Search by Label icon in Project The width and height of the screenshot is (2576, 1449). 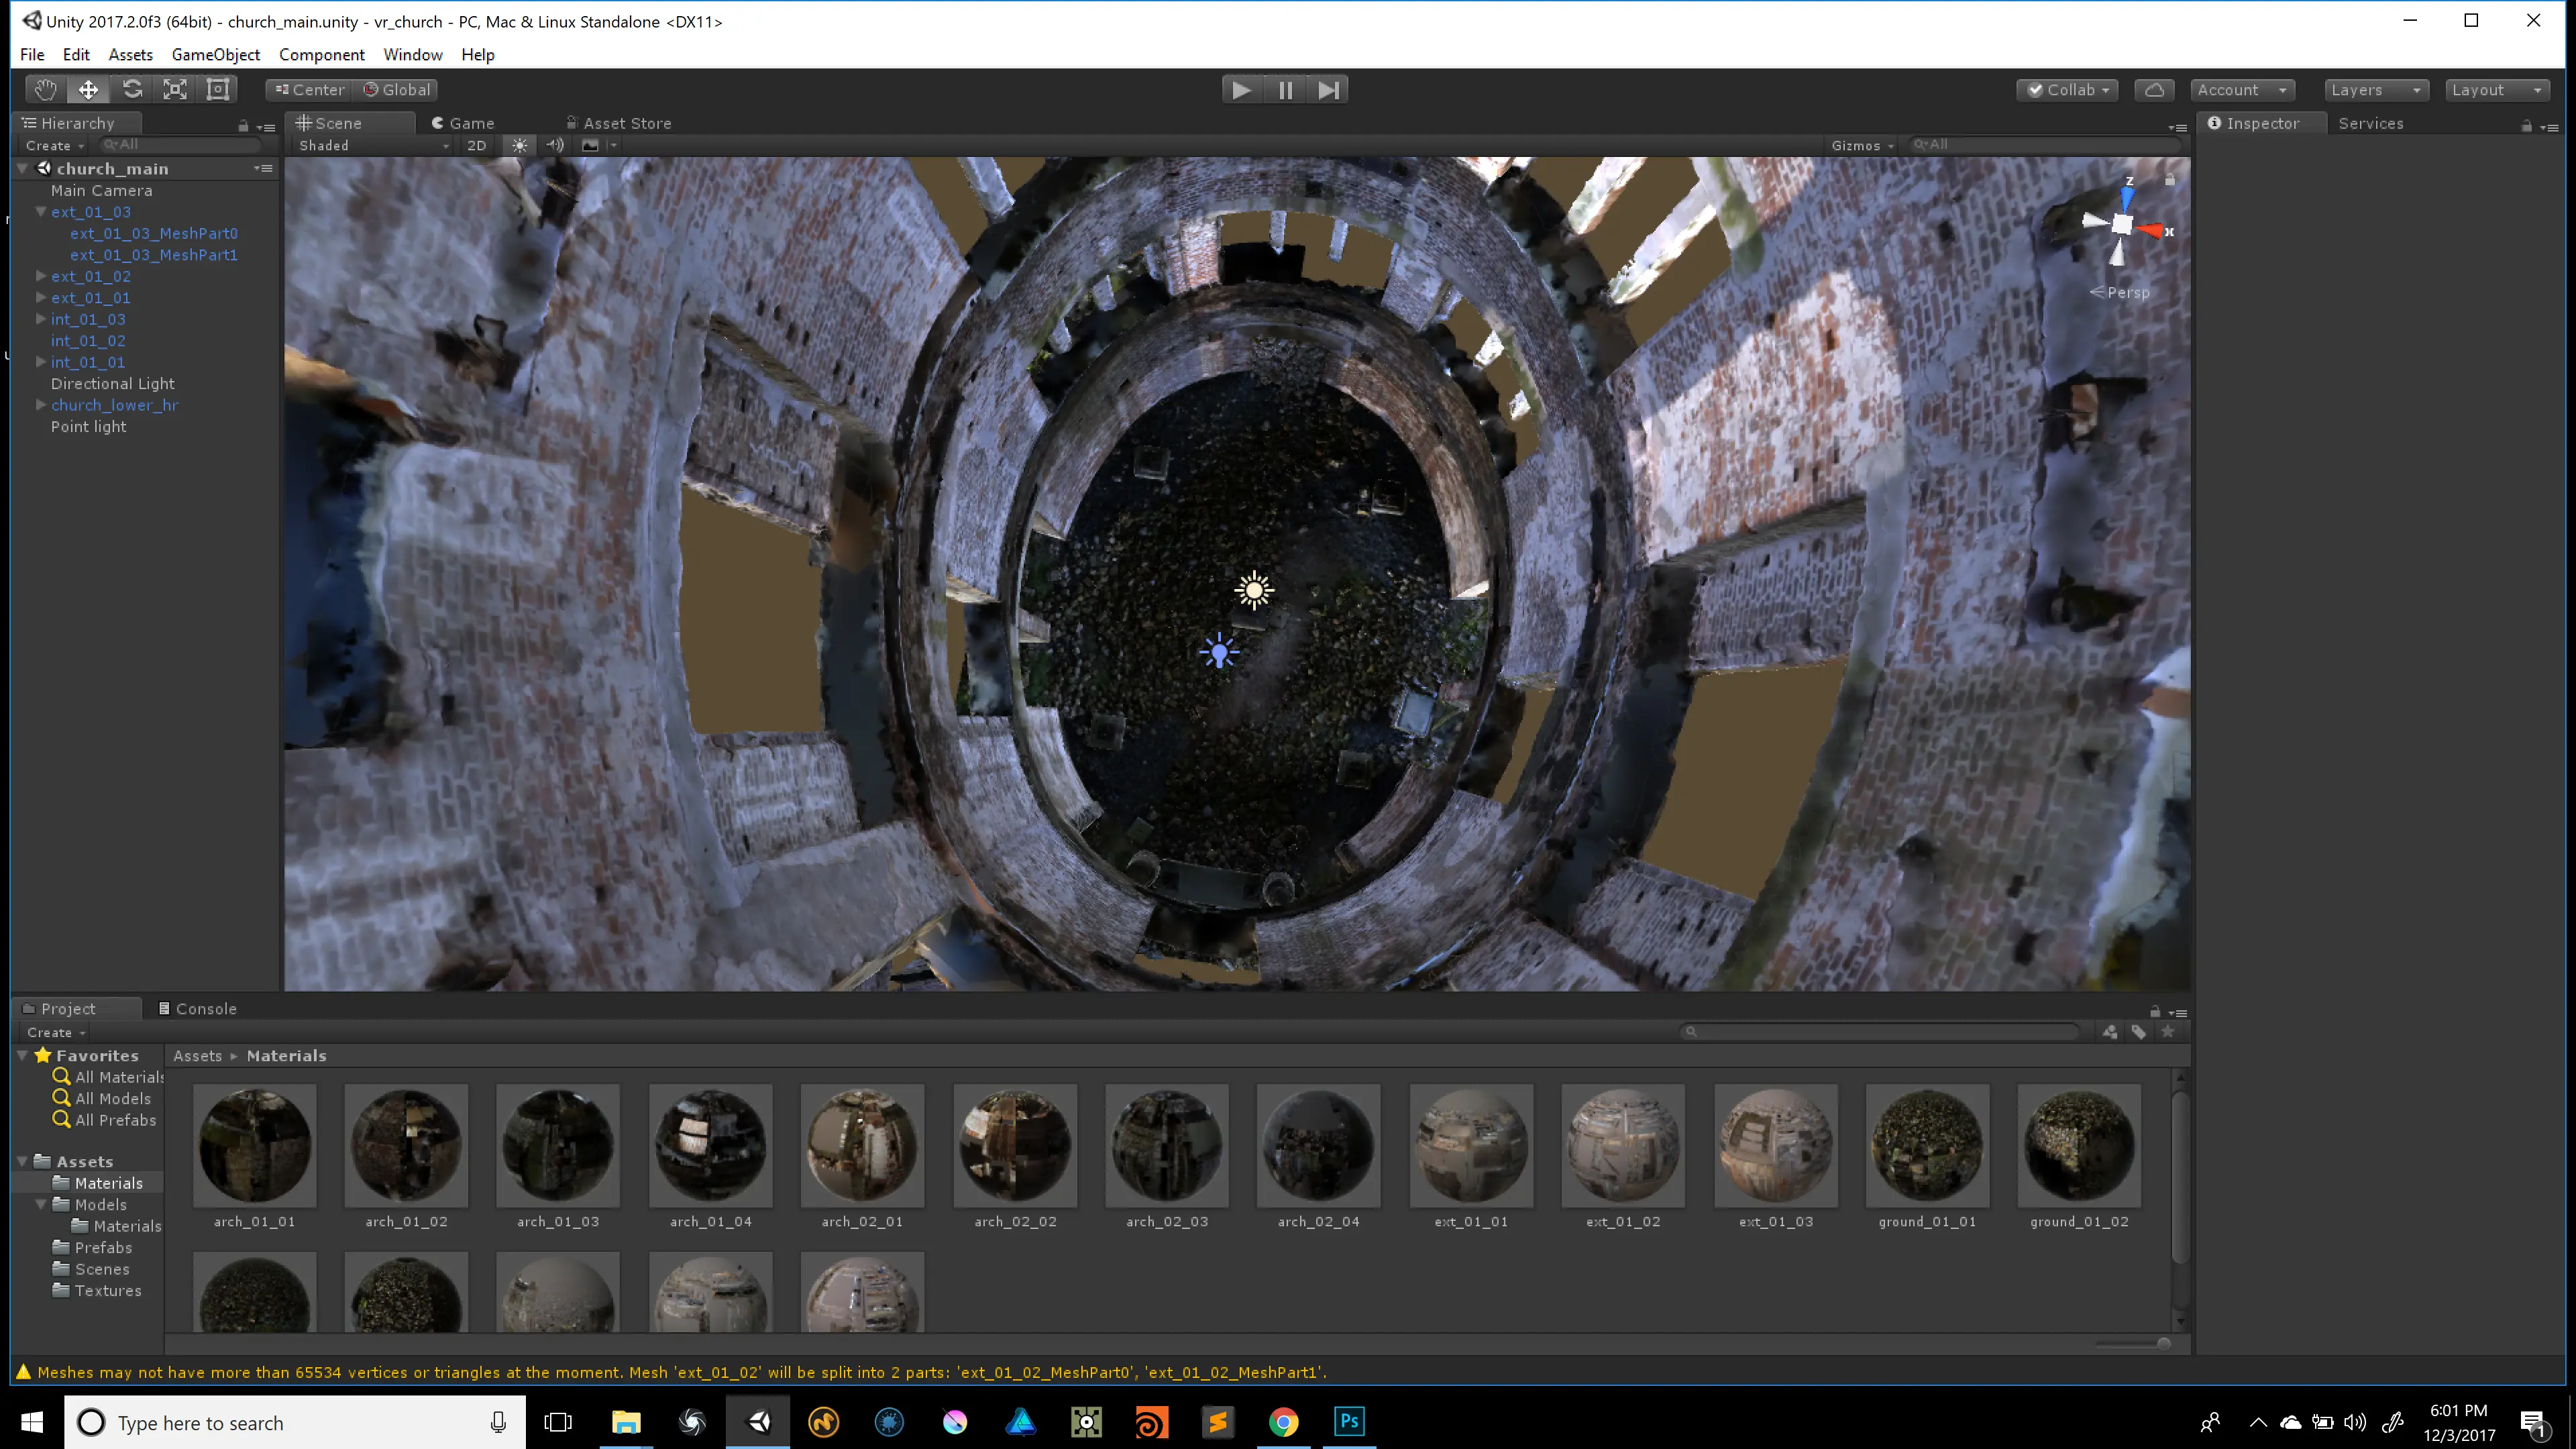tap(2138, 1031)
